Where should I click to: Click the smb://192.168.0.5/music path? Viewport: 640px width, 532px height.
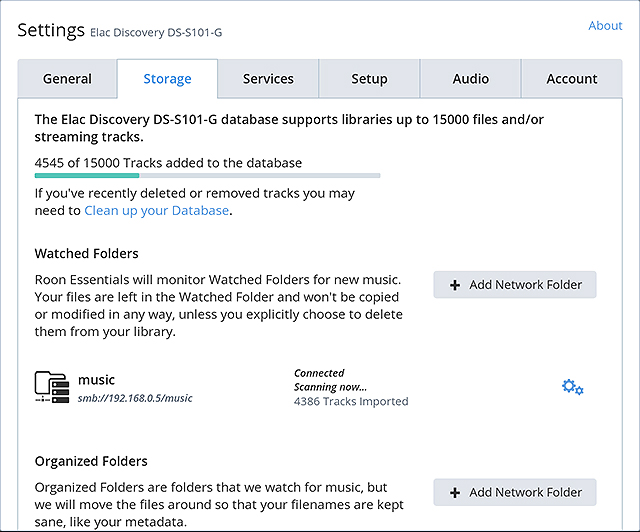(135, 398)
